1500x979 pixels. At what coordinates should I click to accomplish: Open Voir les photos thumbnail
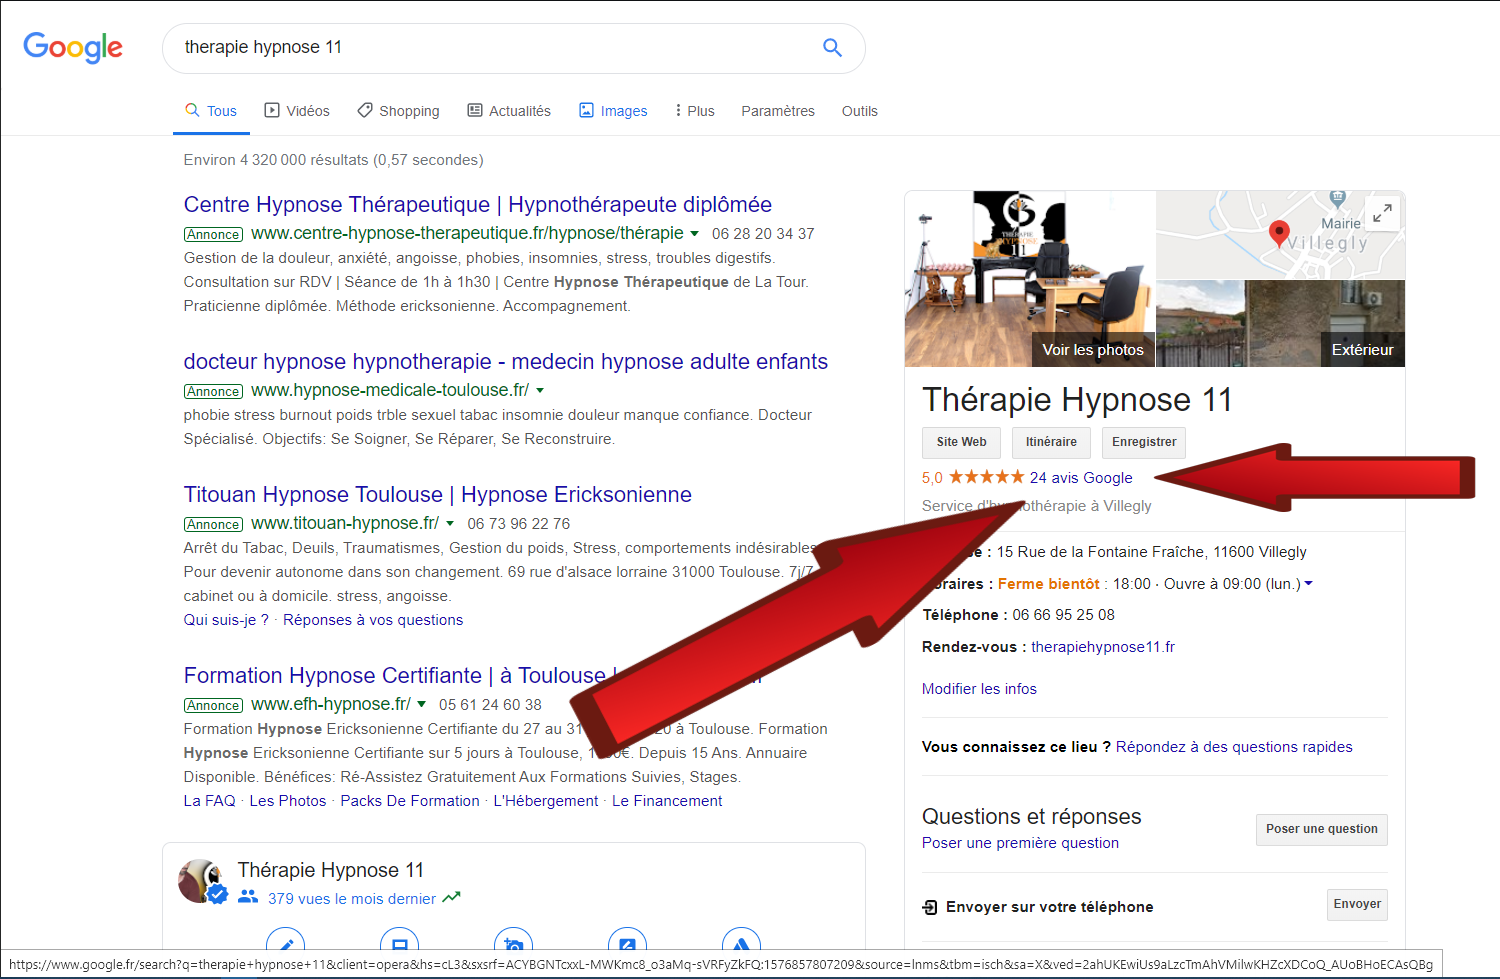point(1092,350)
